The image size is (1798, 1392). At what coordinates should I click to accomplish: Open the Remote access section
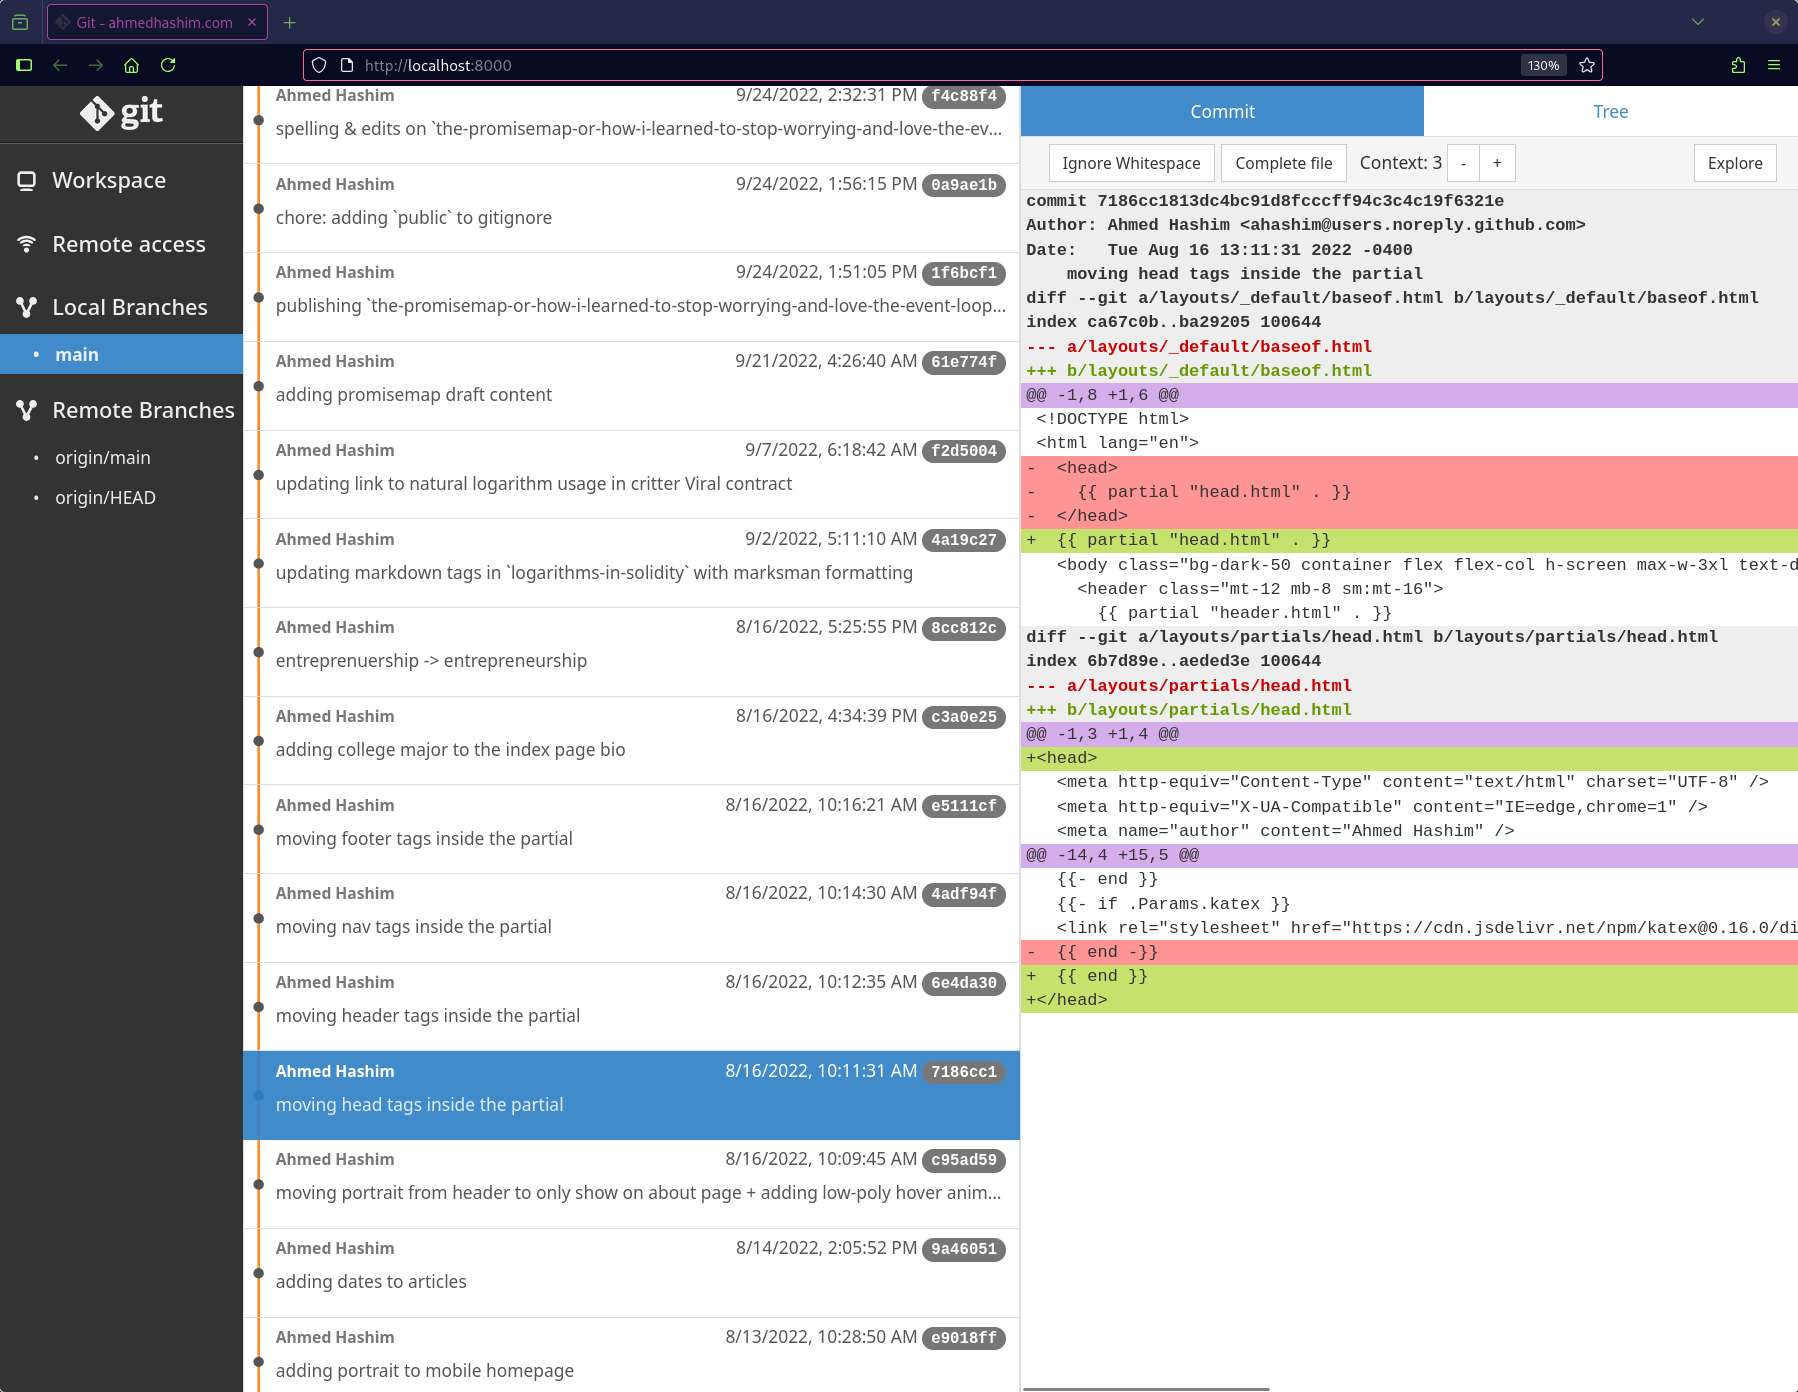[128, 245]
